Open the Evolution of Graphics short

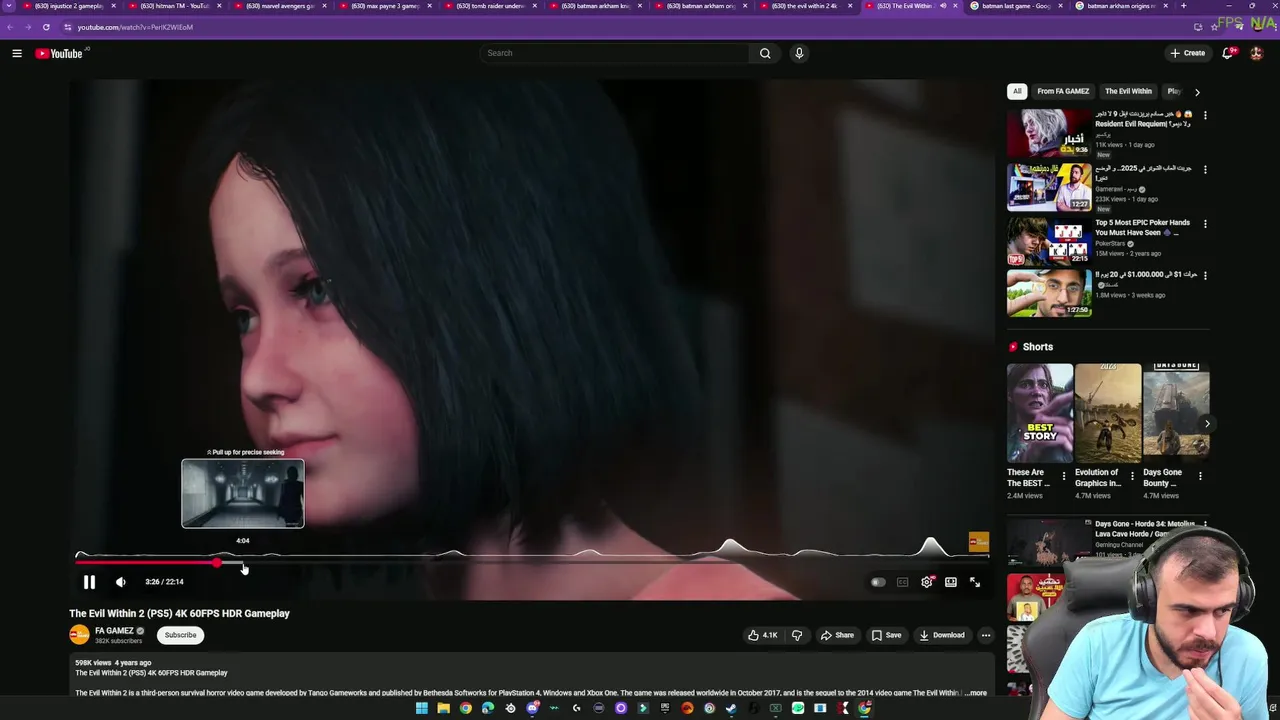point(1108,412)
